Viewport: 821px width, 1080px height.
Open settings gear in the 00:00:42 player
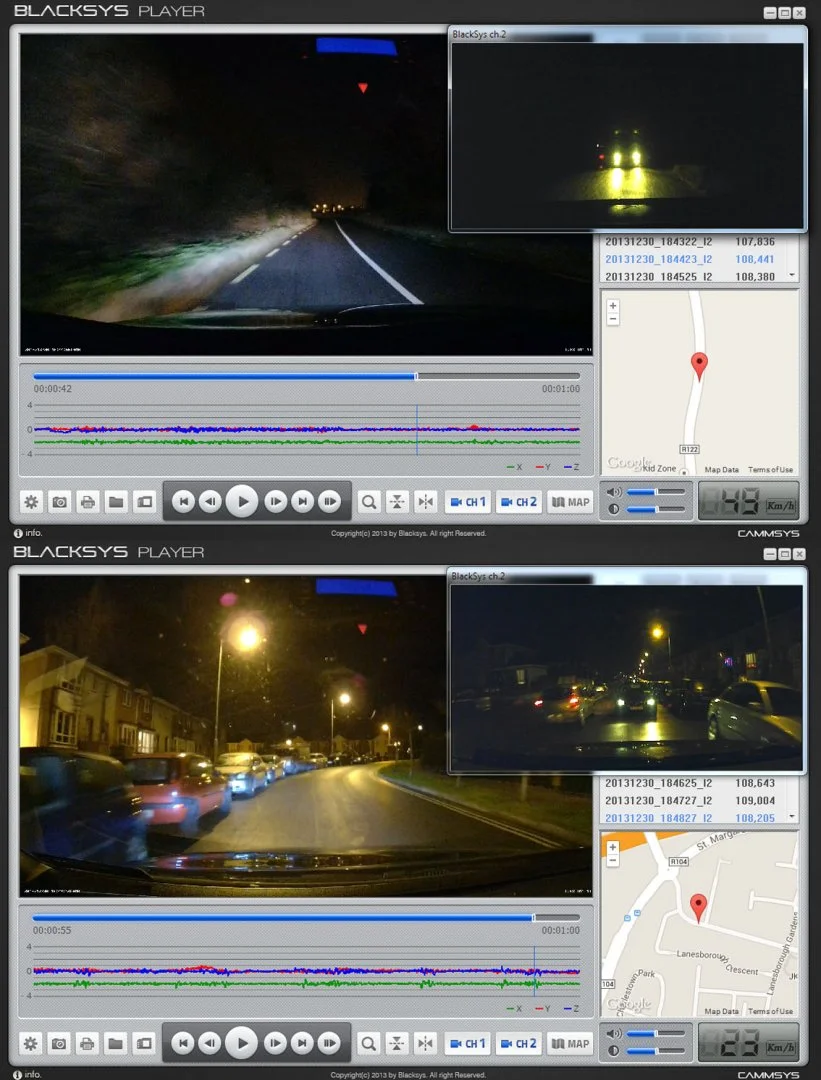31,502
